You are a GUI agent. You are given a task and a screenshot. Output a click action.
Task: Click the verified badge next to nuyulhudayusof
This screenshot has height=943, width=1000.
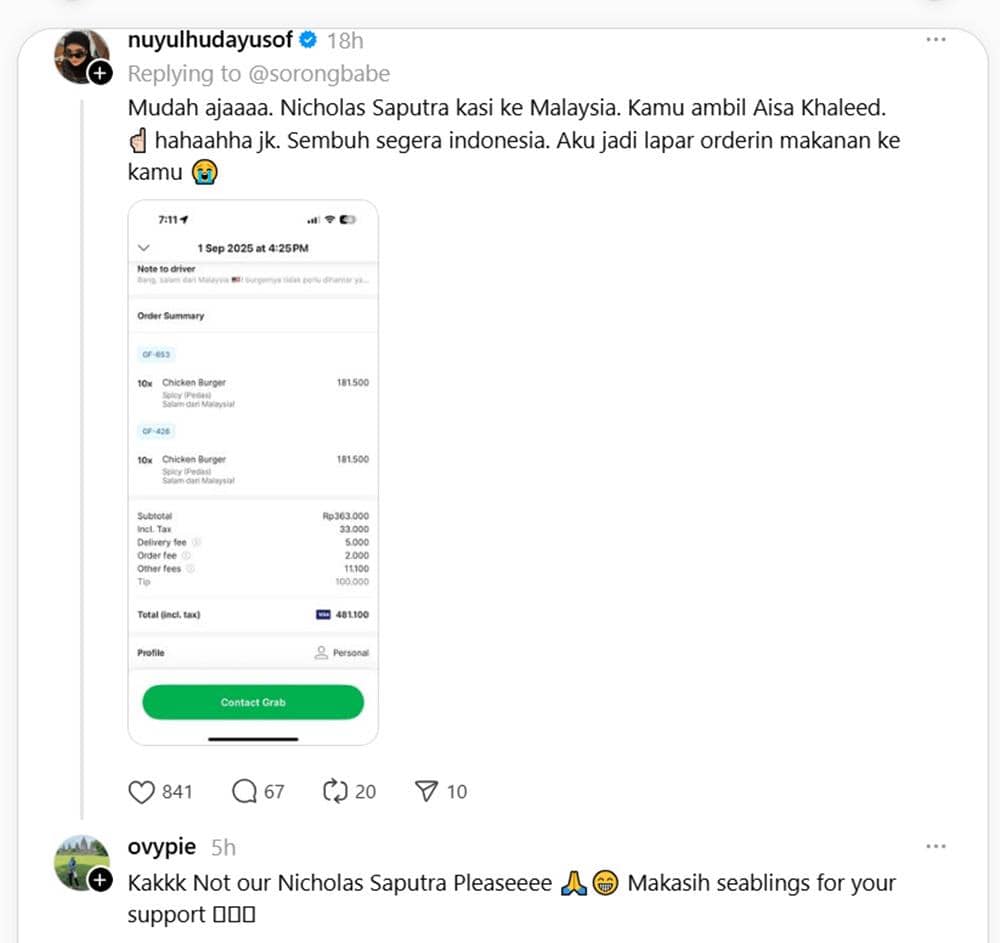coord(308,40)
